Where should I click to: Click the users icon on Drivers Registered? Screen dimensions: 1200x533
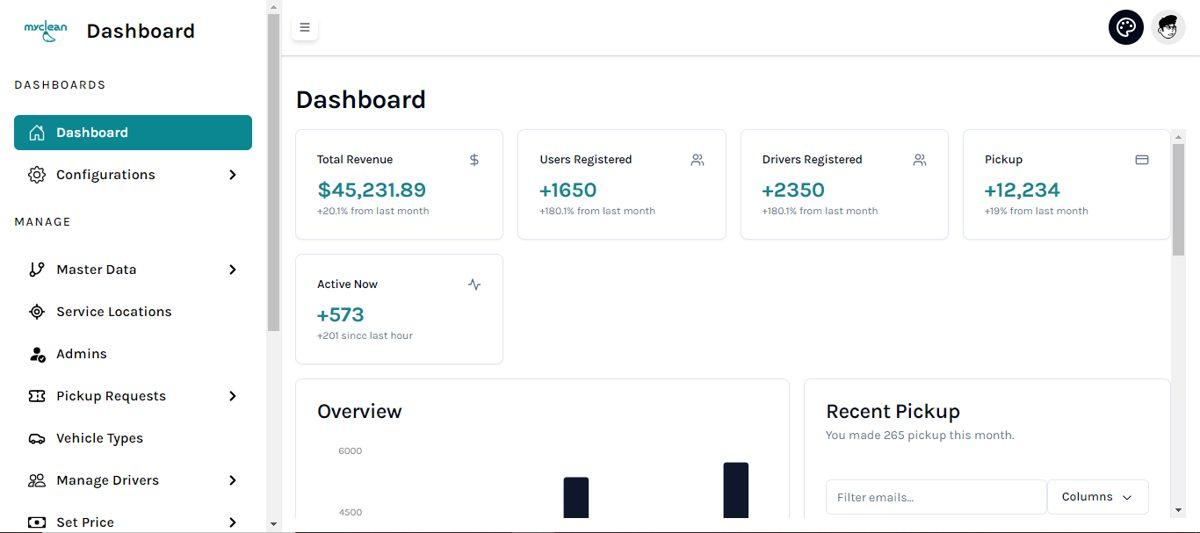click(920, 159)
